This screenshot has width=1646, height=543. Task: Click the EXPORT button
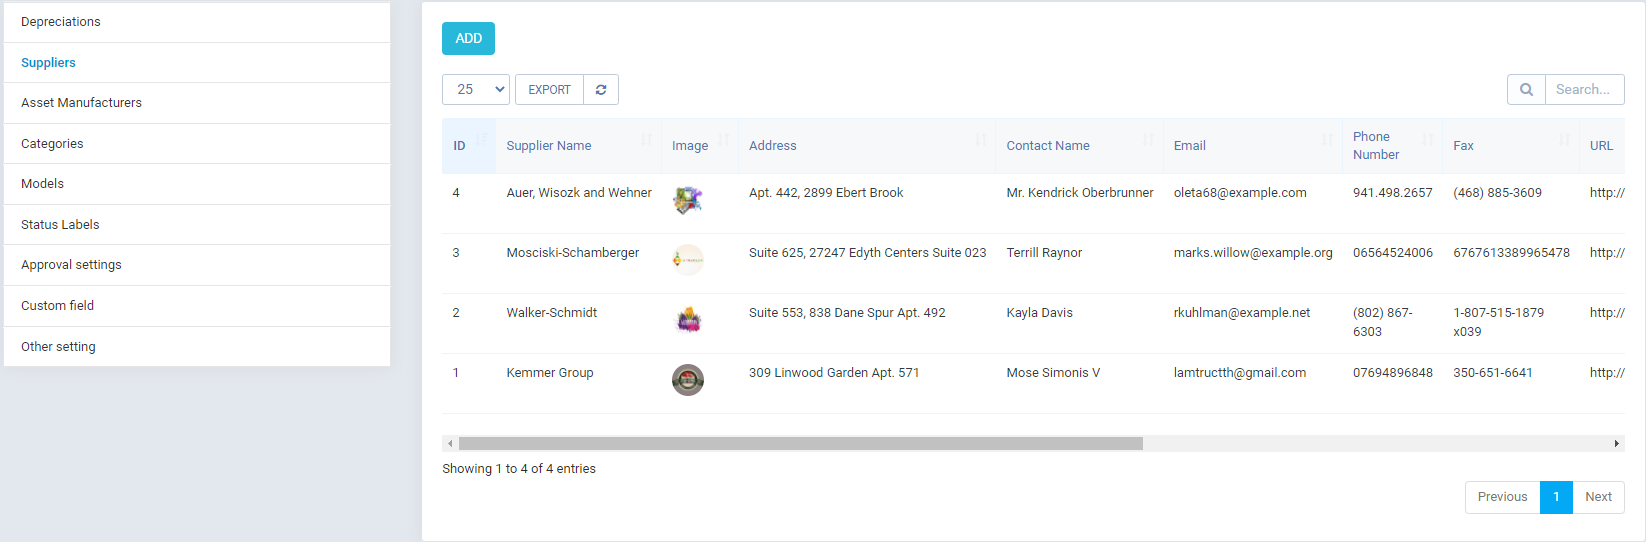pyautogui.click(x=549, y=90)
